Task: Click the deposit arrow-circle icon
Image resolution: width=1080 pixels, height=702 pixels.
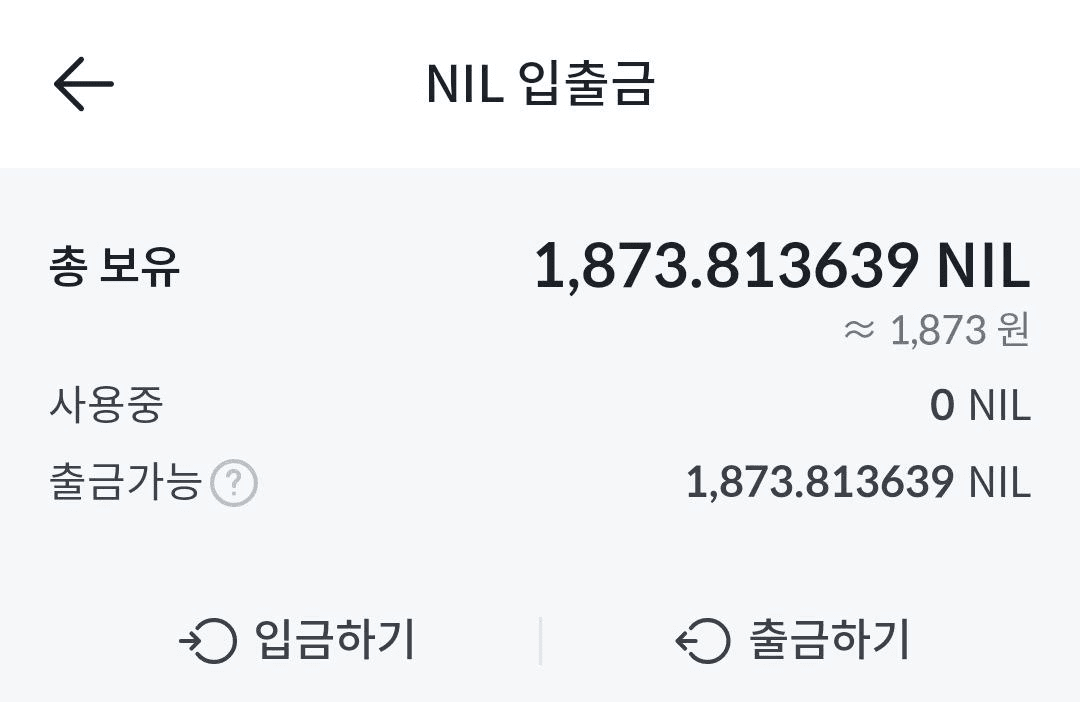Action: point(208,641)
